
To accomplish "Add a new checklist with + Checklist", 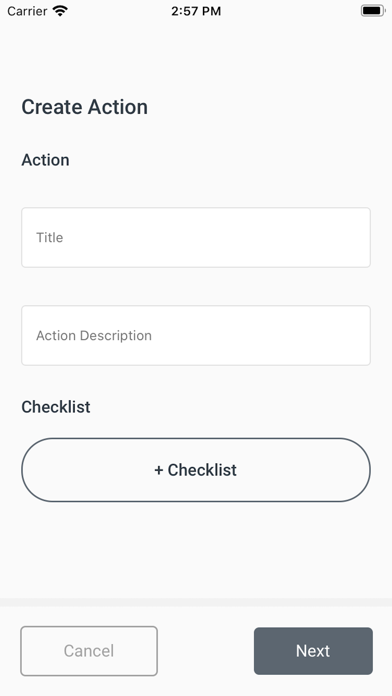I will pos(196,470).
